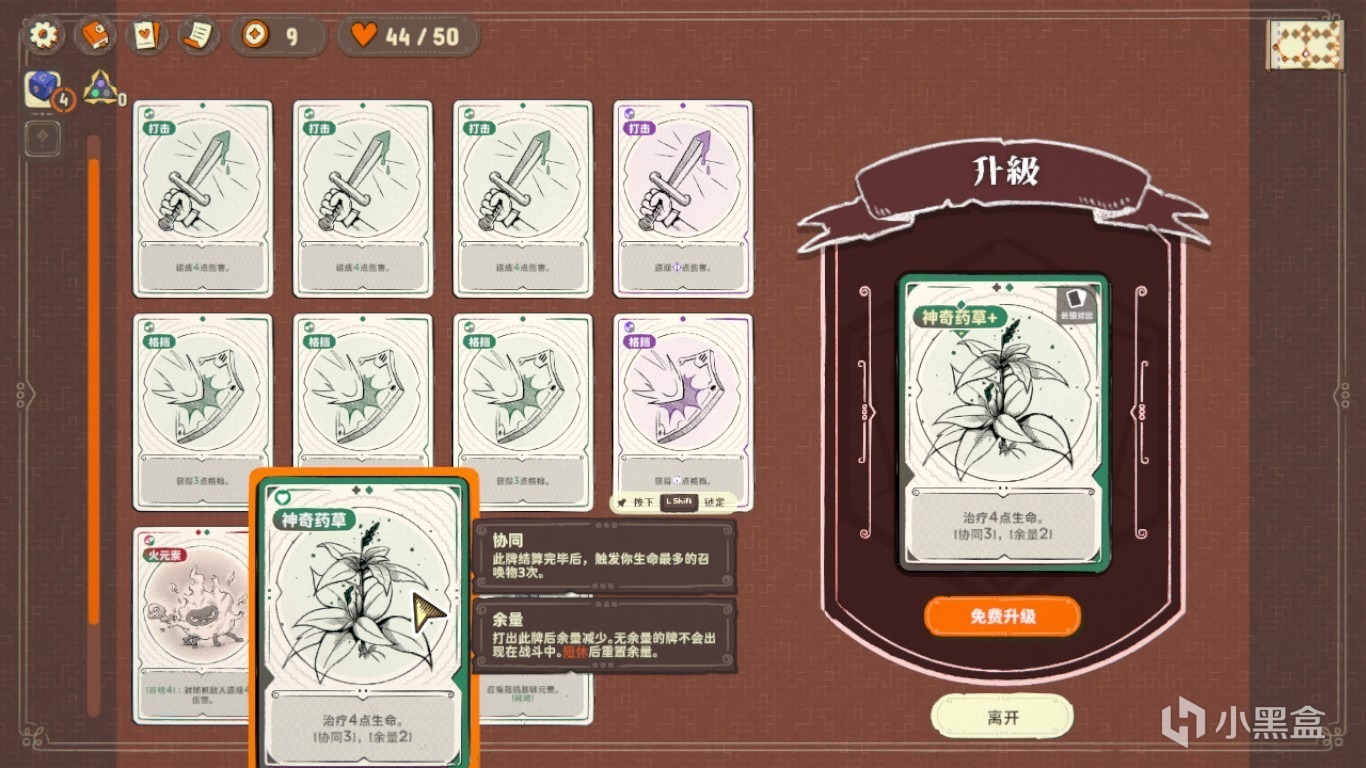Click the blue dice icon
The height and width of the screenshot is (768, 1366).
(43, 89)
